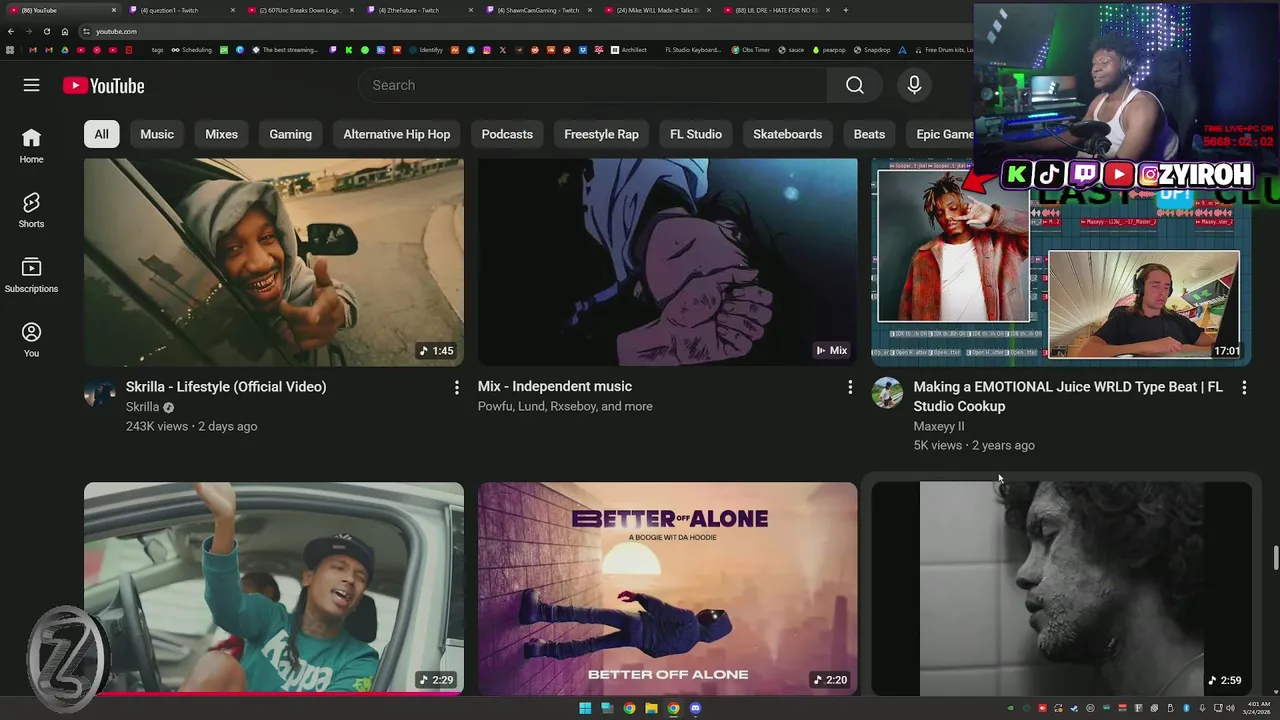Select the FL Studio chip
This screenshot has width=1280, height=720.
(696, 134)
